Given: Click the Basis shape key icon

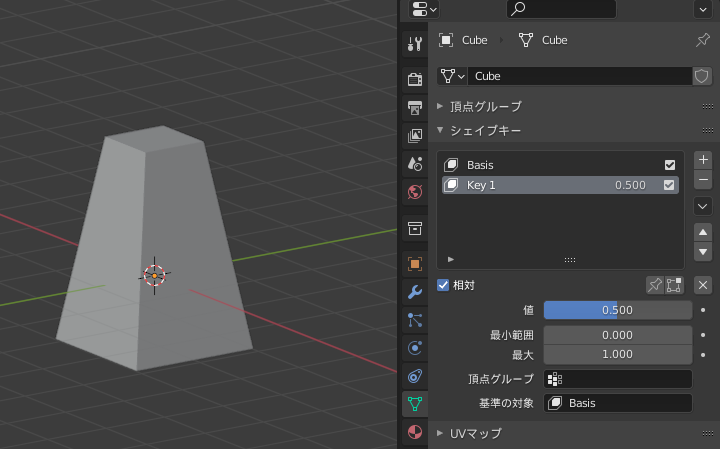Looking at the screenshot, I should (x=451, y=165).
